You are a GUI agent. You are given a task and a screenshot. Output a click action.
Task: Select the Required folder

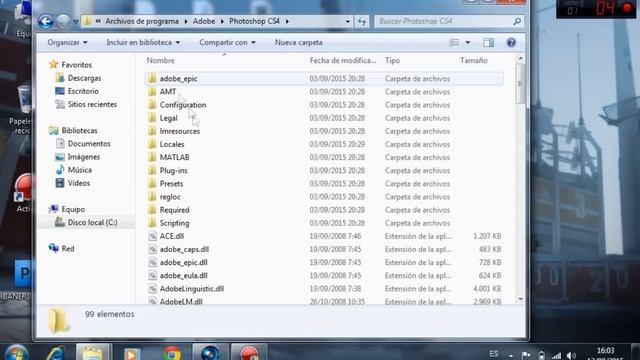point(174,210)
